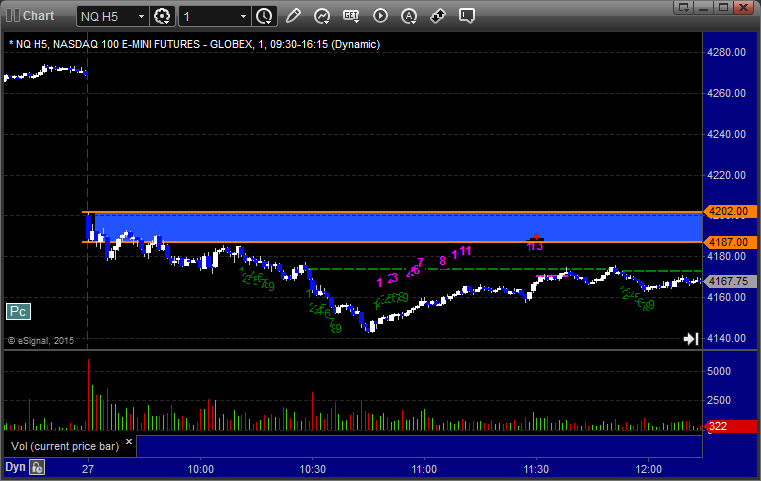Click the circled A alerts icon
This screenshot has width=761, height=481.
(x=409, y=16)
